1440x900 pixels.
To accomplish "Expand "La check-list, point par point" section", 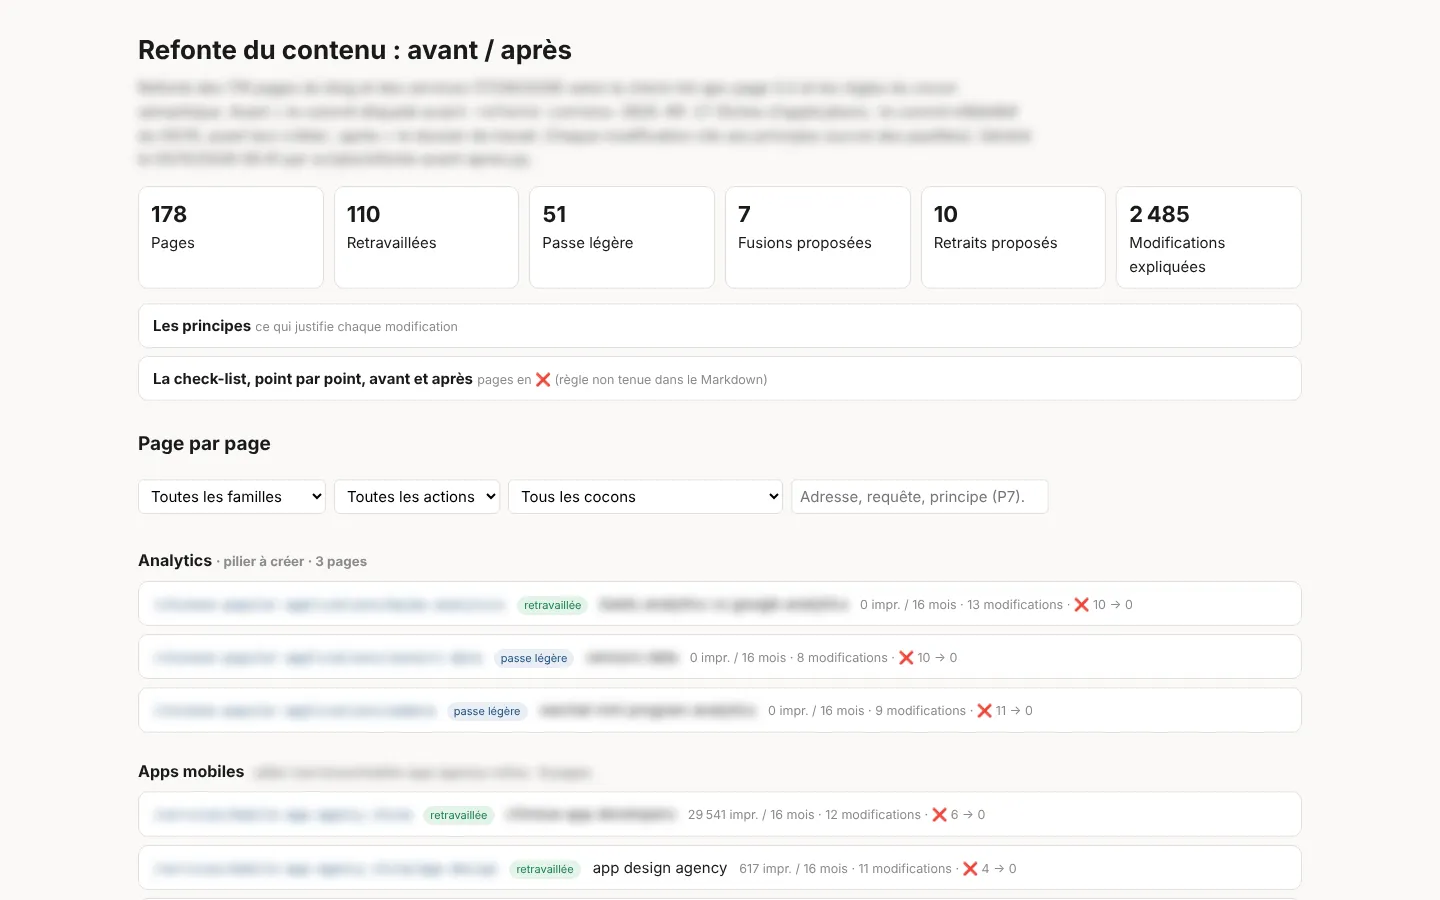I will (719, 379).
